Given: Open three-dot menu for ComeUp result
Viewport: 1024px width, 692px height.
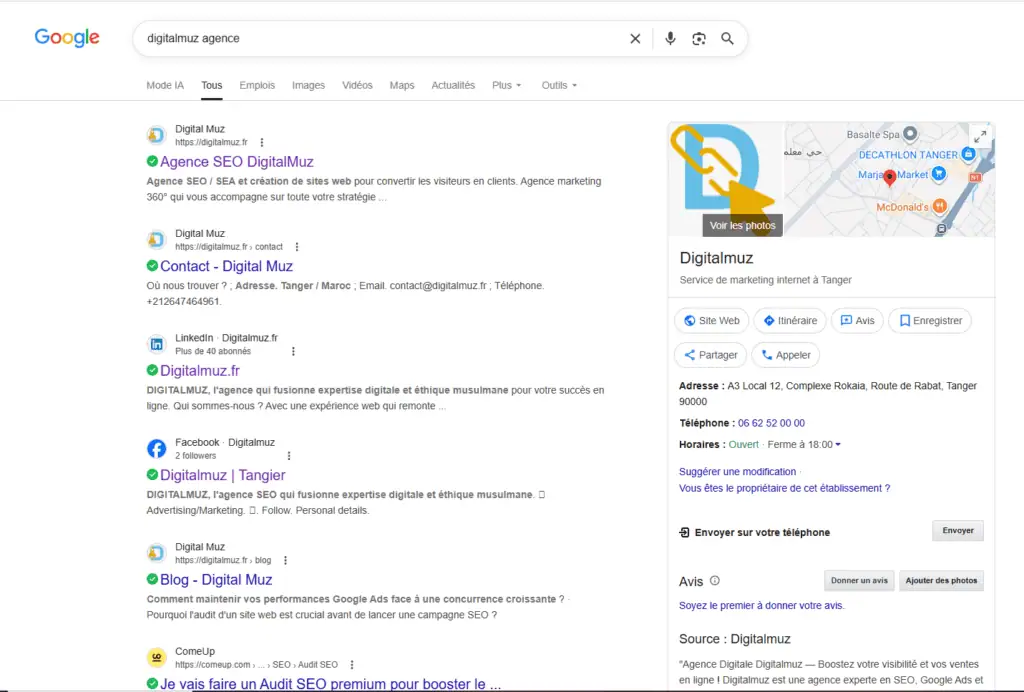Looking at the screenshot, I should pyautogui.click(x=352, y=665).
